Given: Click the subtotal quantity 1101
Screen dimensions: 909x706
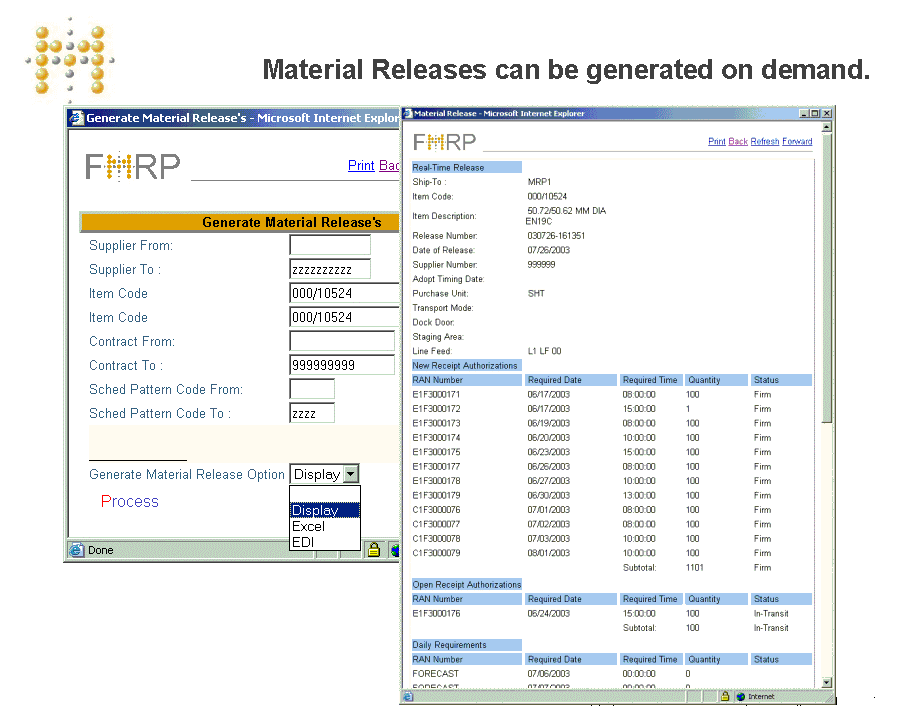Looking at the screenshot, I should 695,567.
